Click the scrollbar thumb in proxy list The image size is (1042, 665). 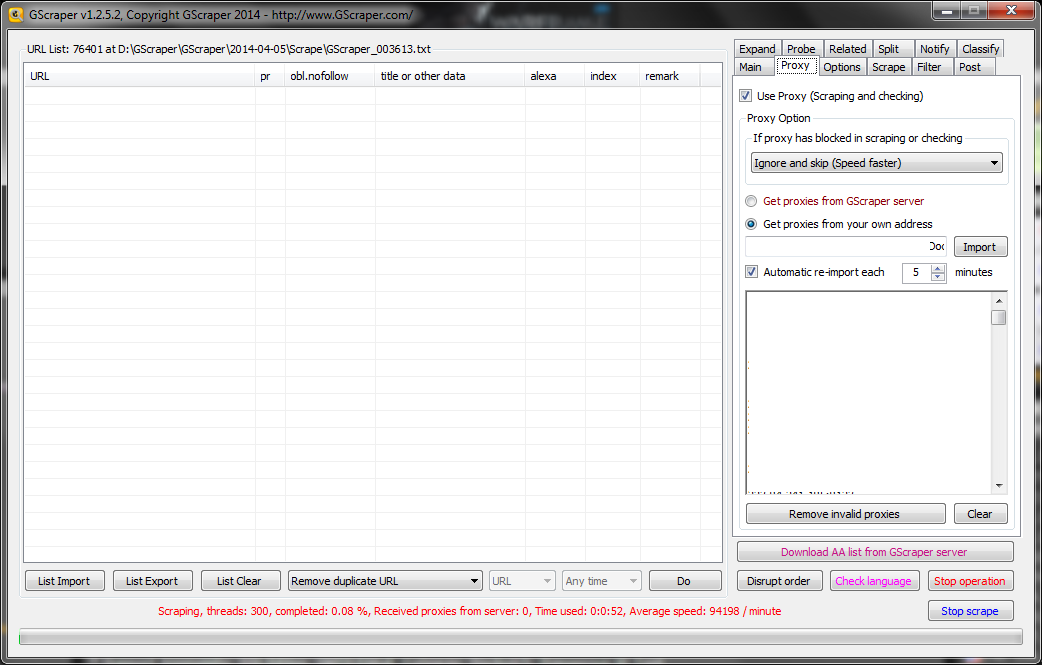coord(998,318)
